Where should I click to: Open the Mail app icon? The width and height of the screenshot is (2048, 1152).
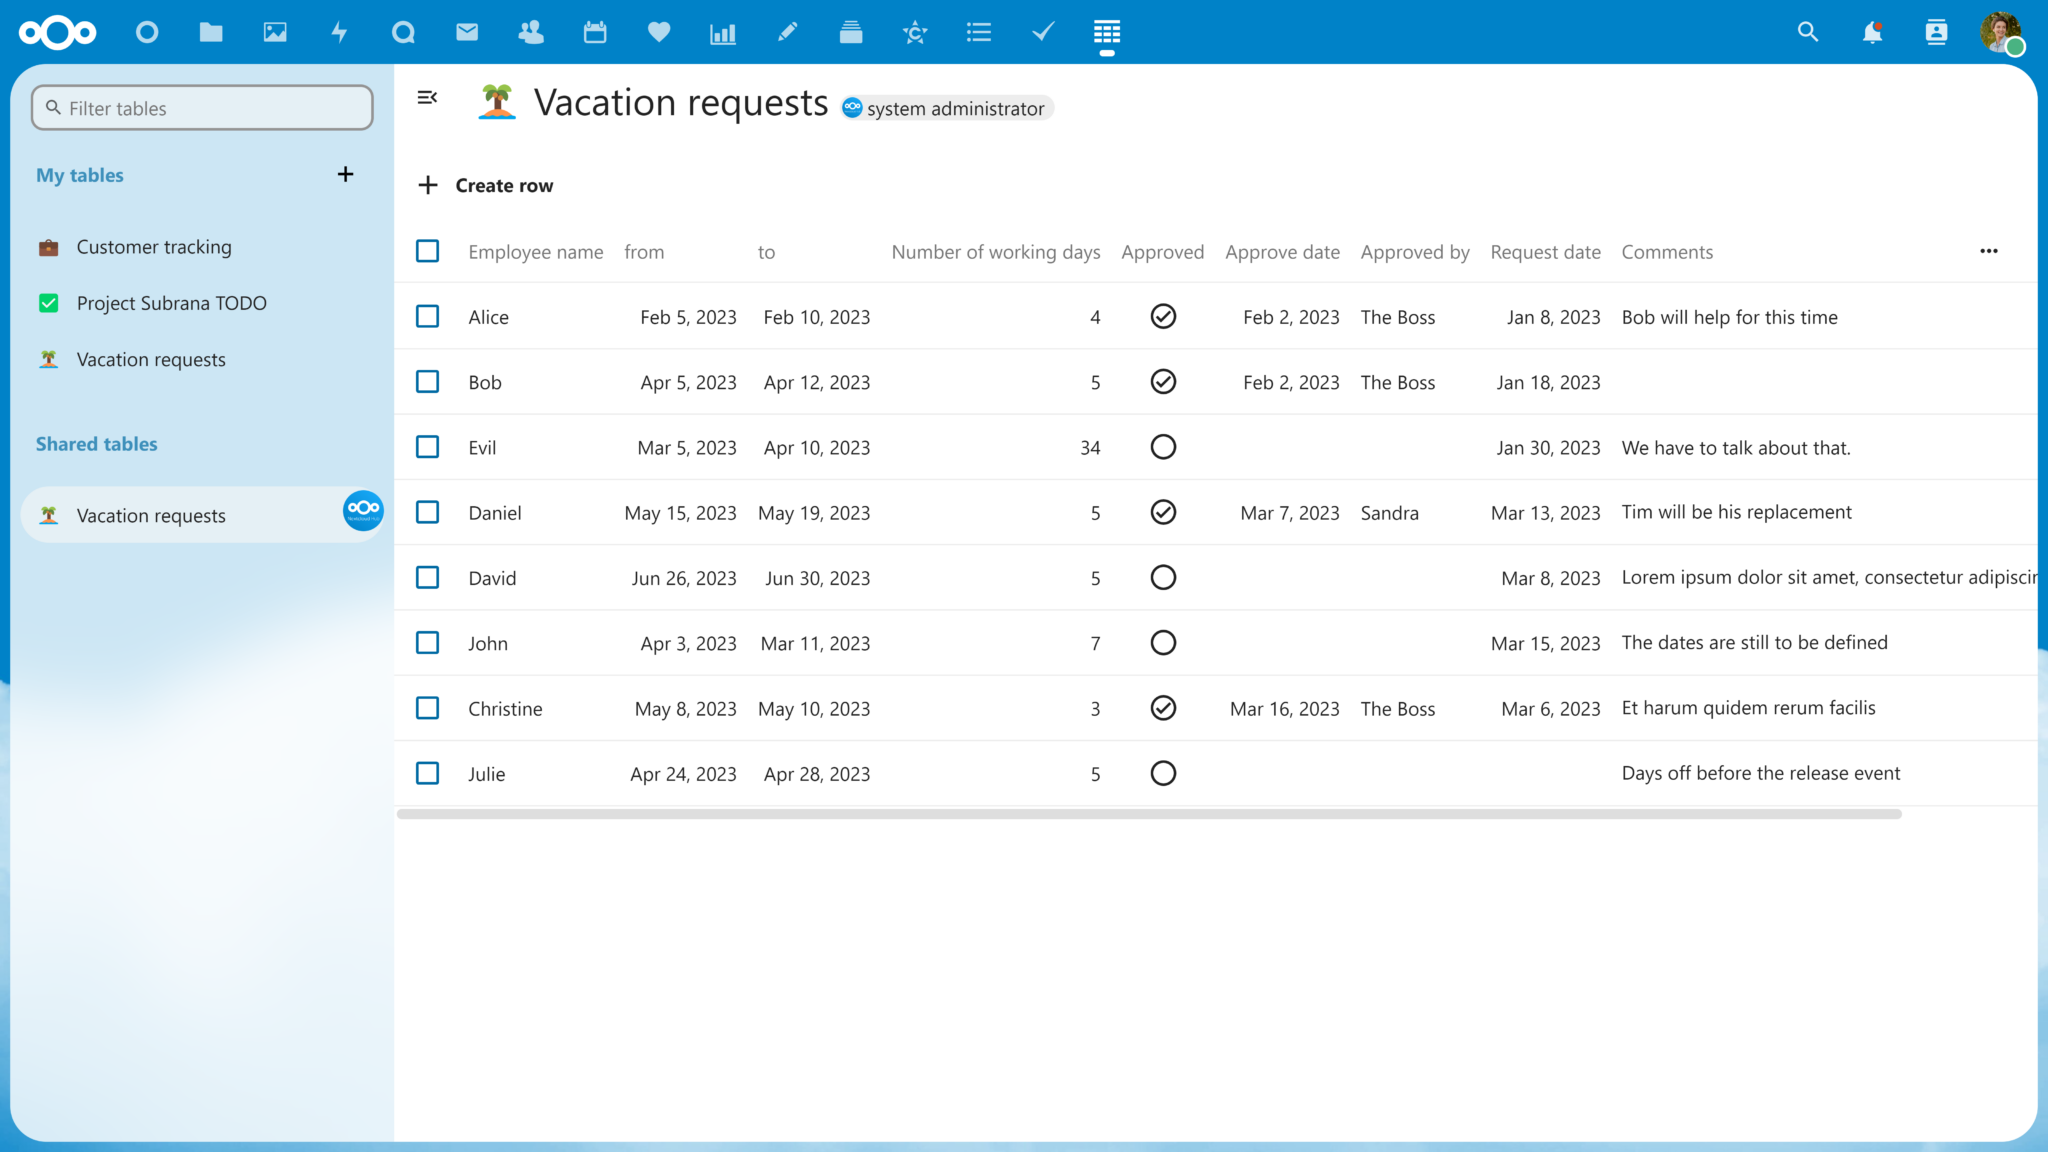coord(467,31)
